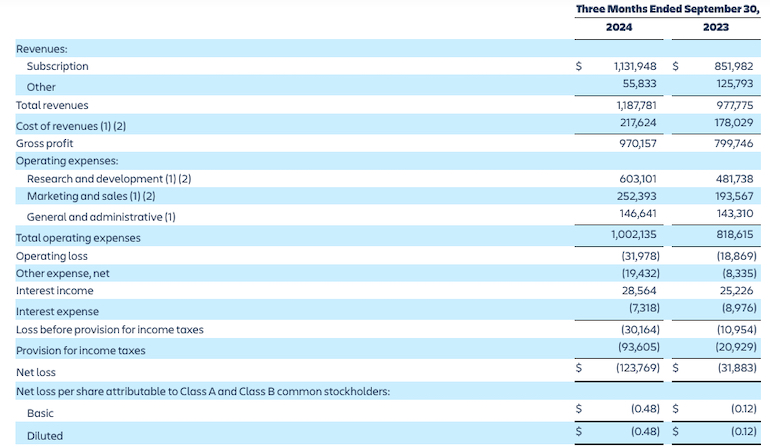The width and height of the screenshot is (770, 447).
Task: Click the 'Cost of revenues (1) (2)' label
Action: click(71, 126)
